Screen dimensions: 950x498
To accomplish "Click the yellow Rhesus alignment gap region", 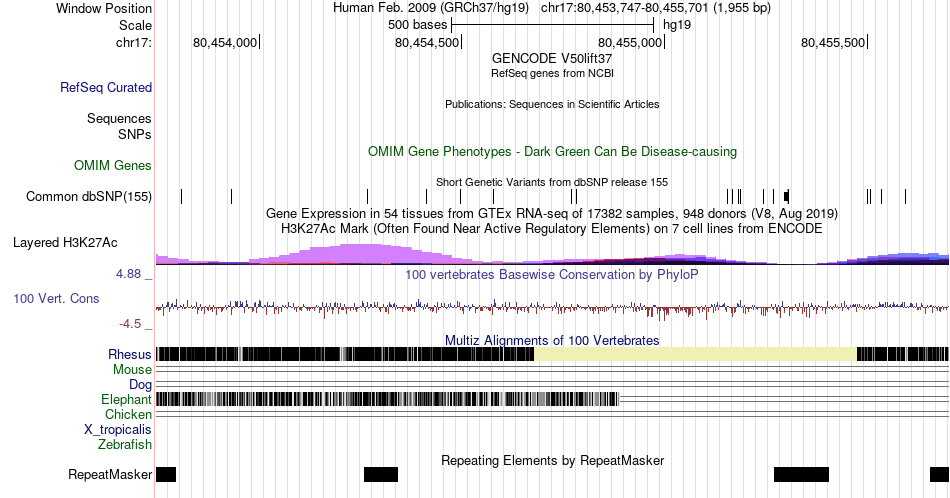I will pyautogui.click(x=696, y=354).
